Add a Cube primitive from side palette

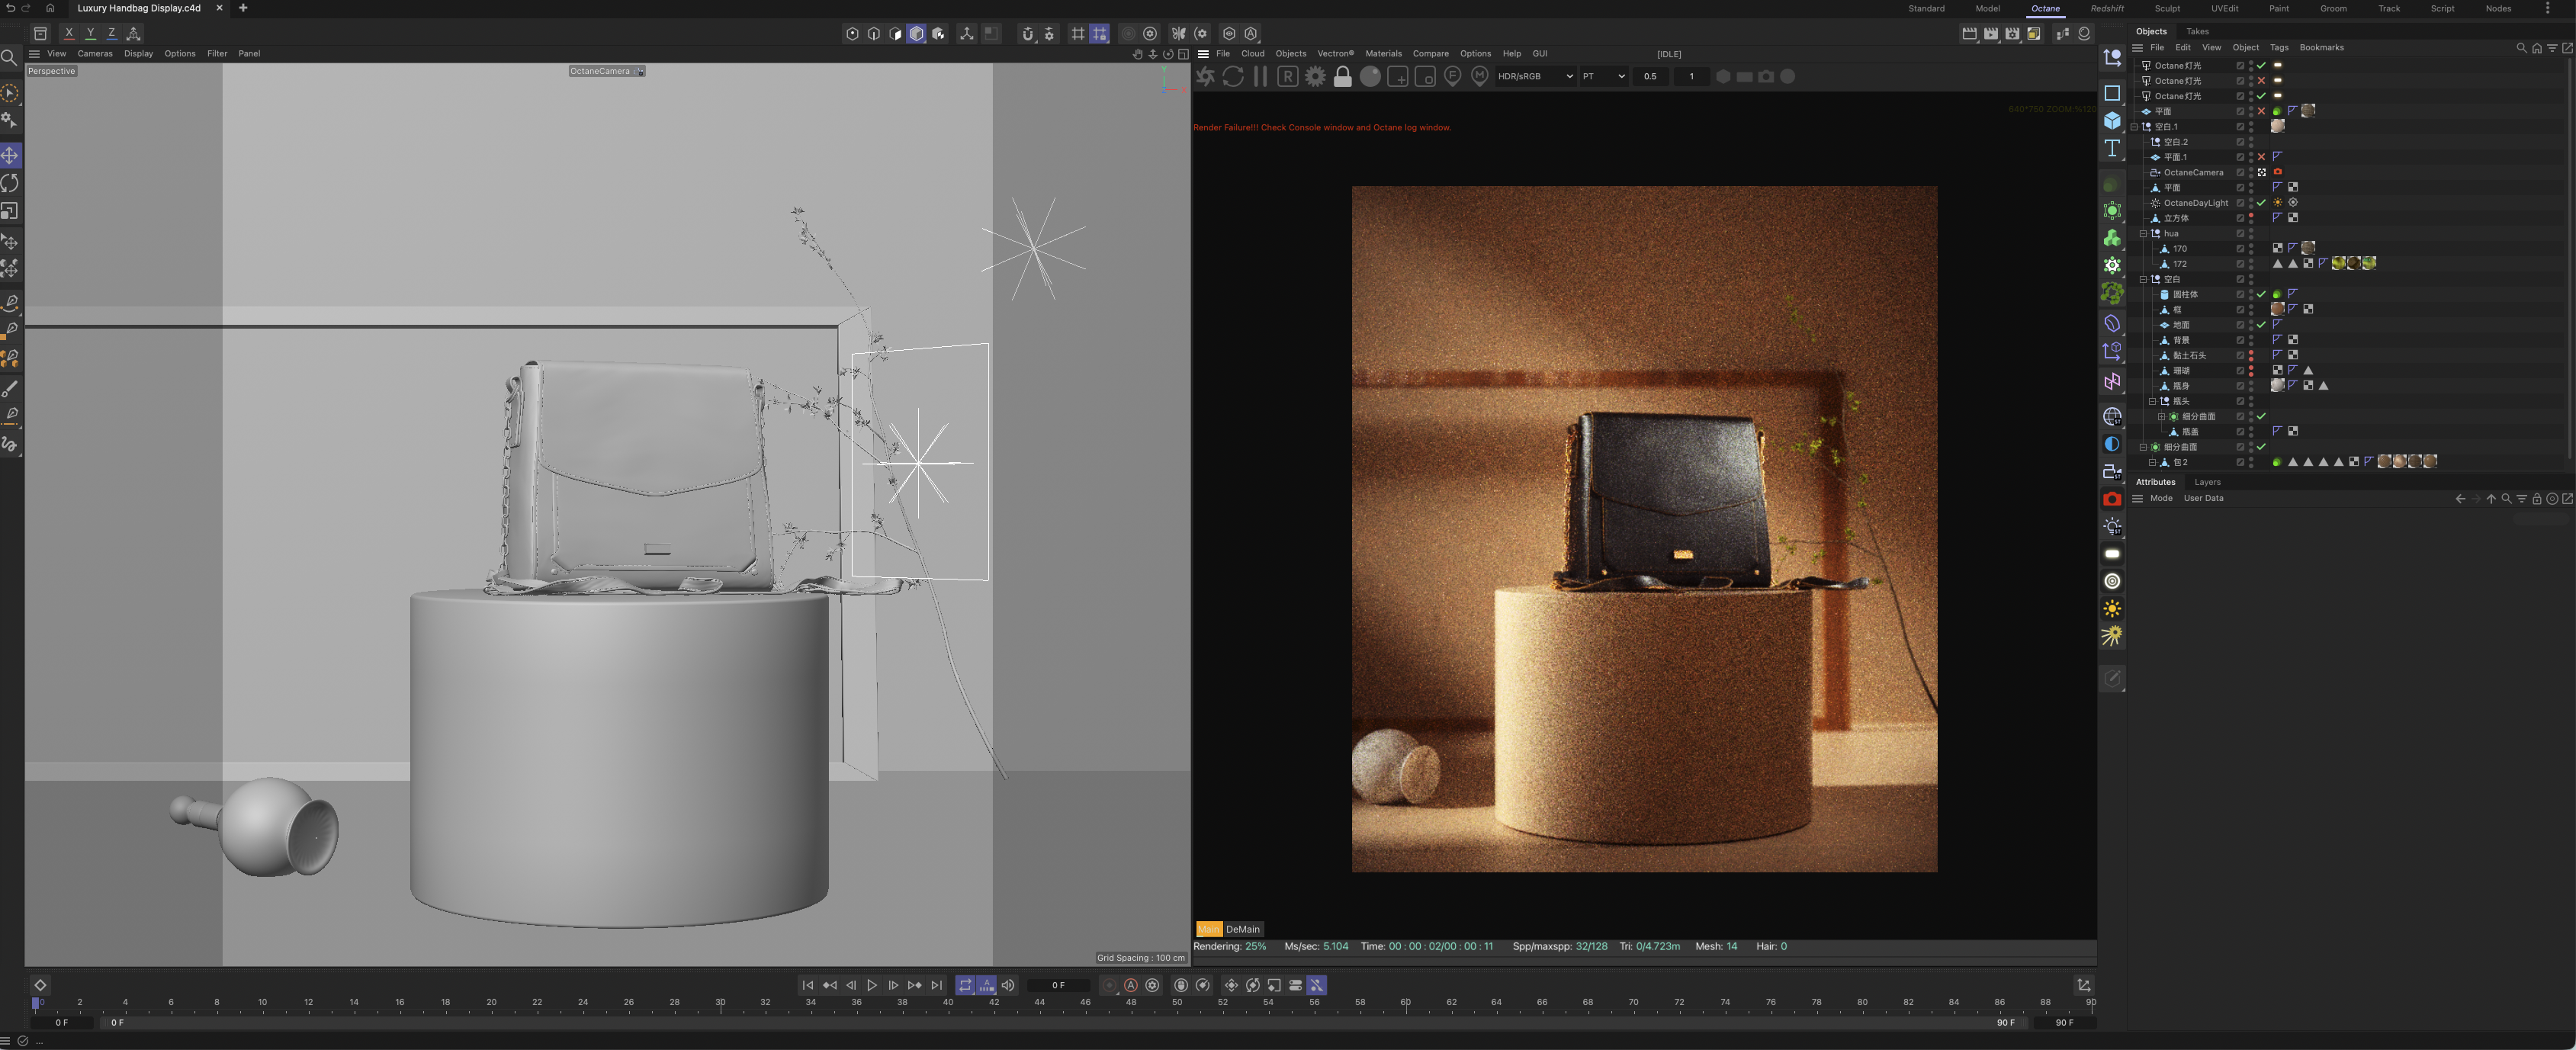click(2112, 120)
